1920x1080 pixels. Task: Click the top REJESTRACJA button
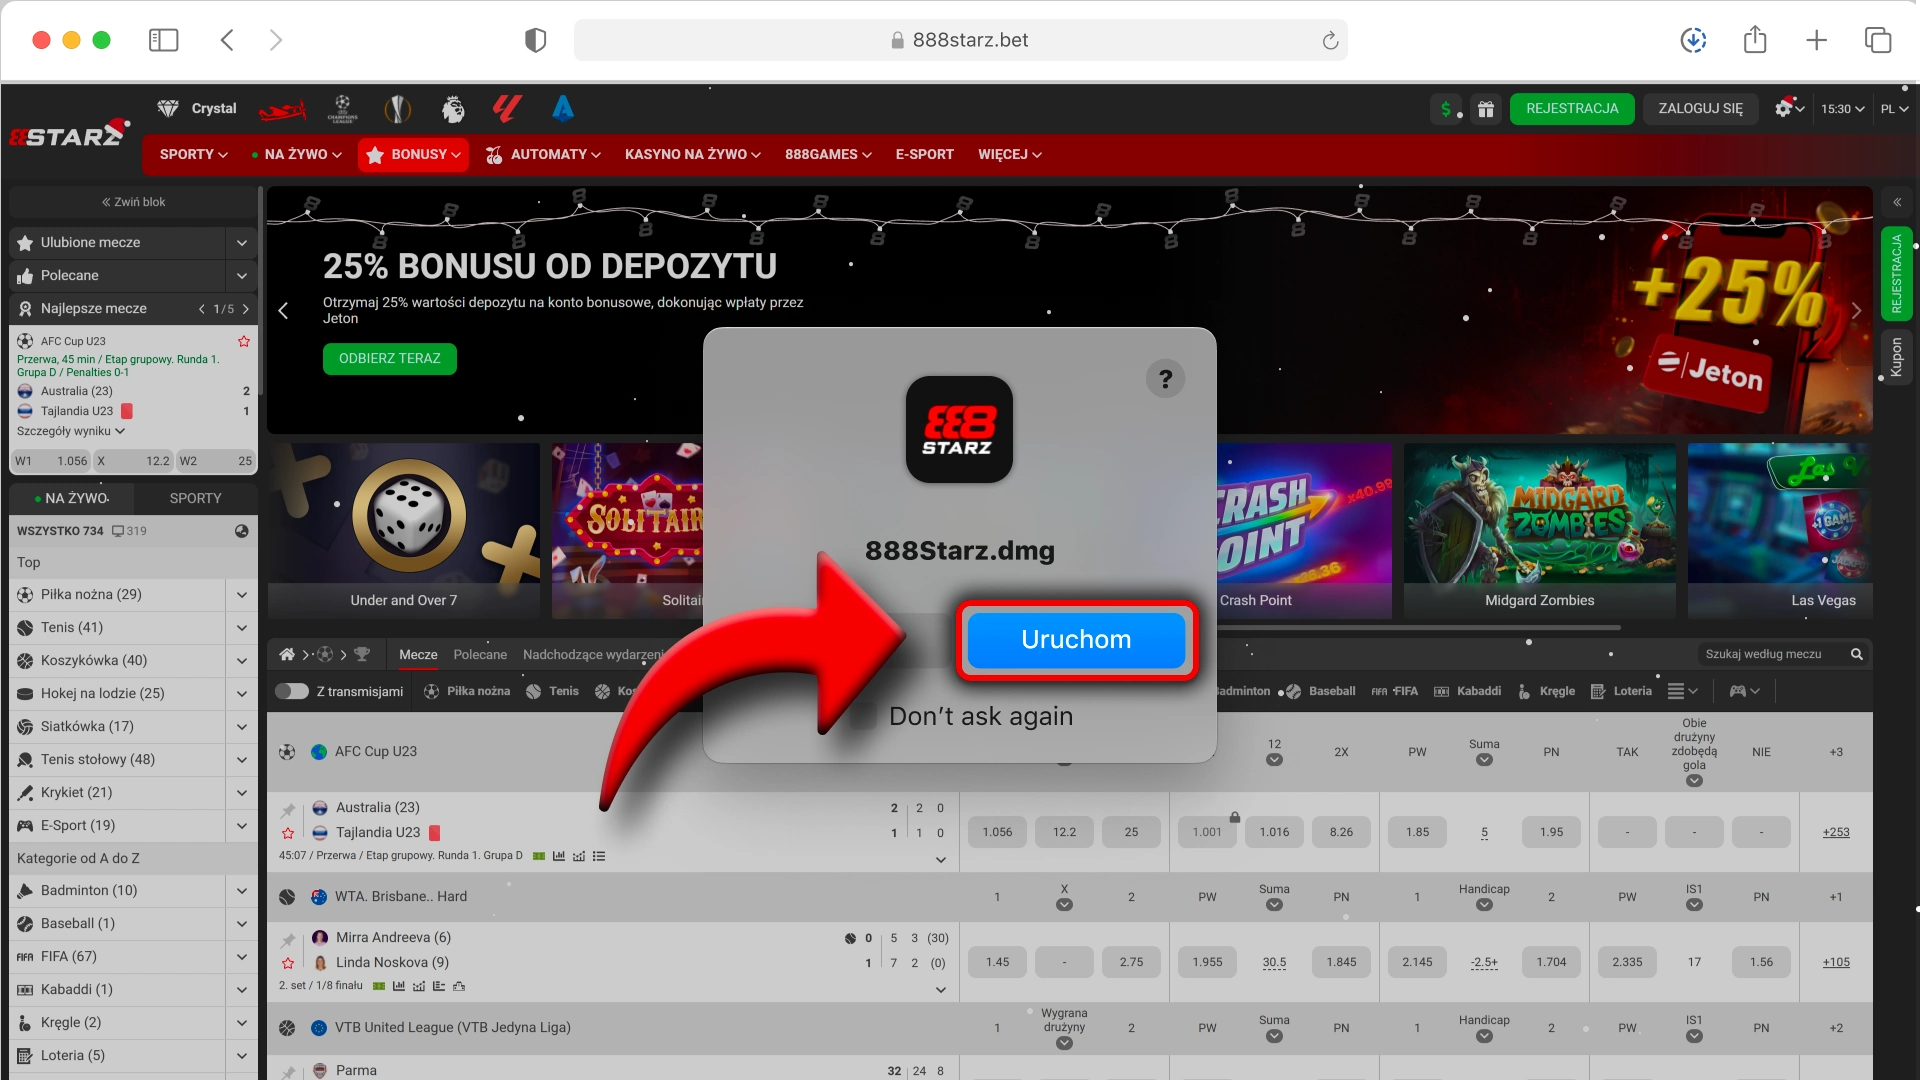click(1572, 108)
